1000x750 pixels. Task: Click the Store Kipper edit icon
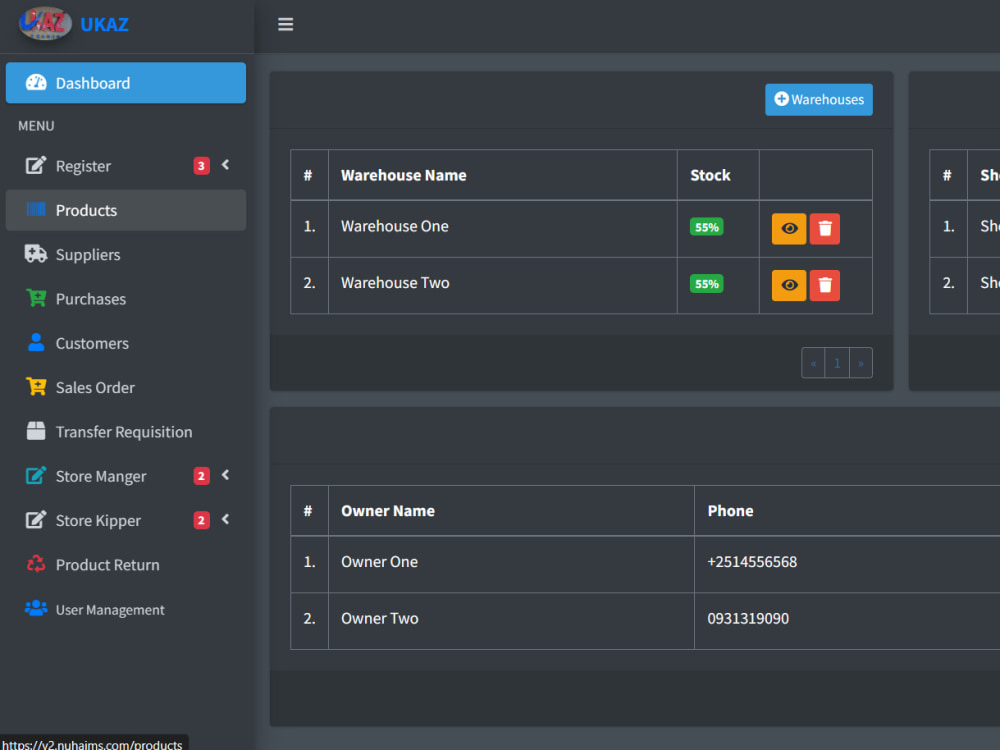pos(36,520)
